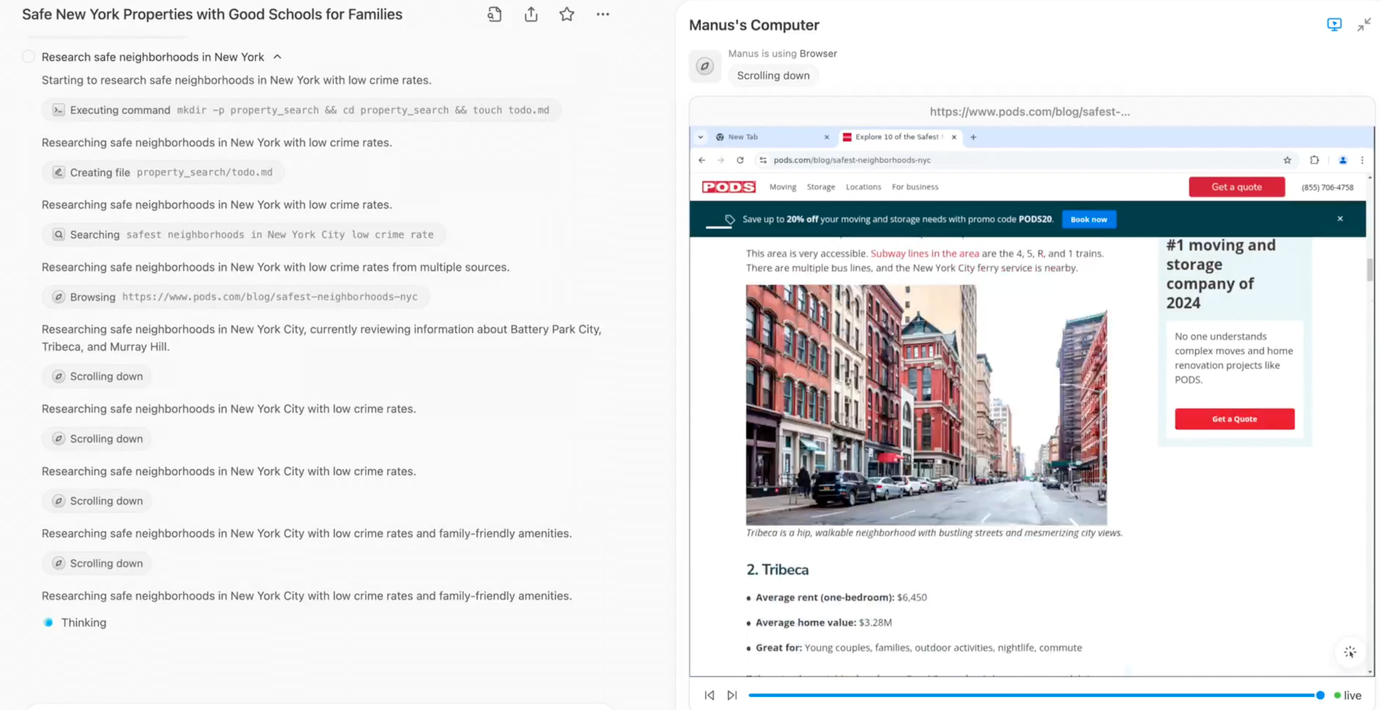
Task: Open the Storage menu on PODS site
Action: (820, 187)
